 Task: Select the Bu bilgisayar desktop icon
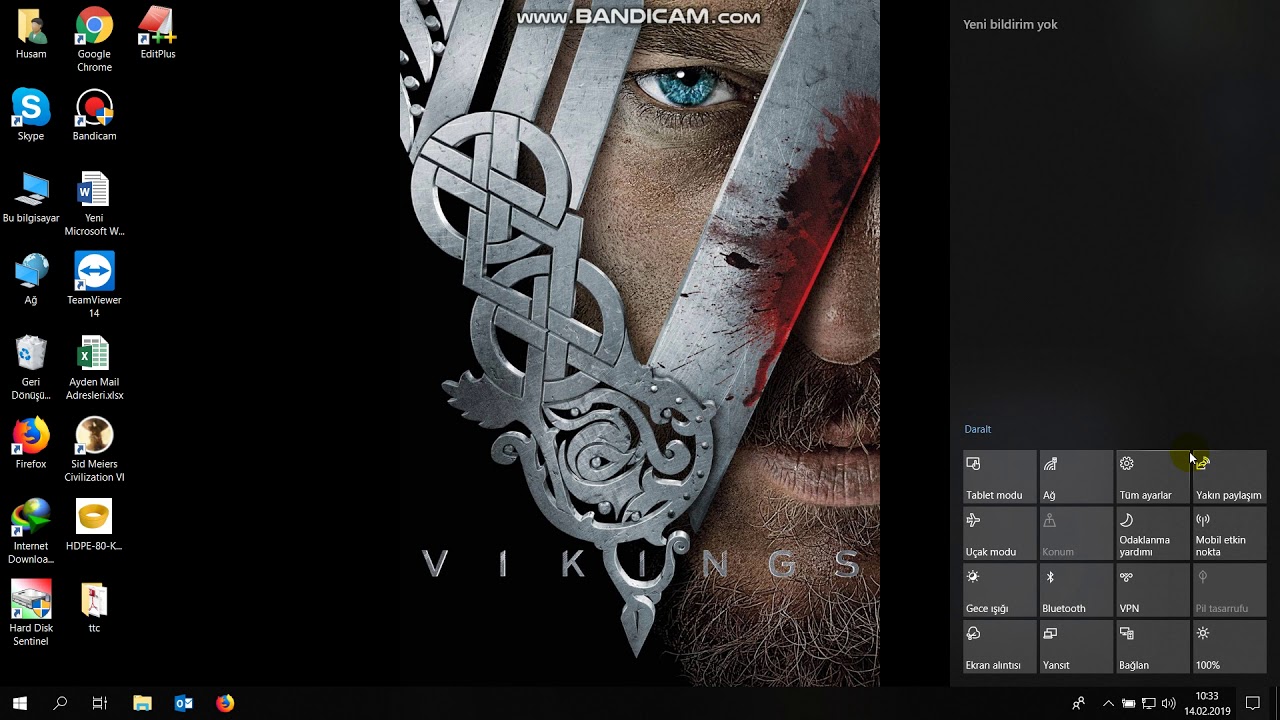[x=31, y=198]
